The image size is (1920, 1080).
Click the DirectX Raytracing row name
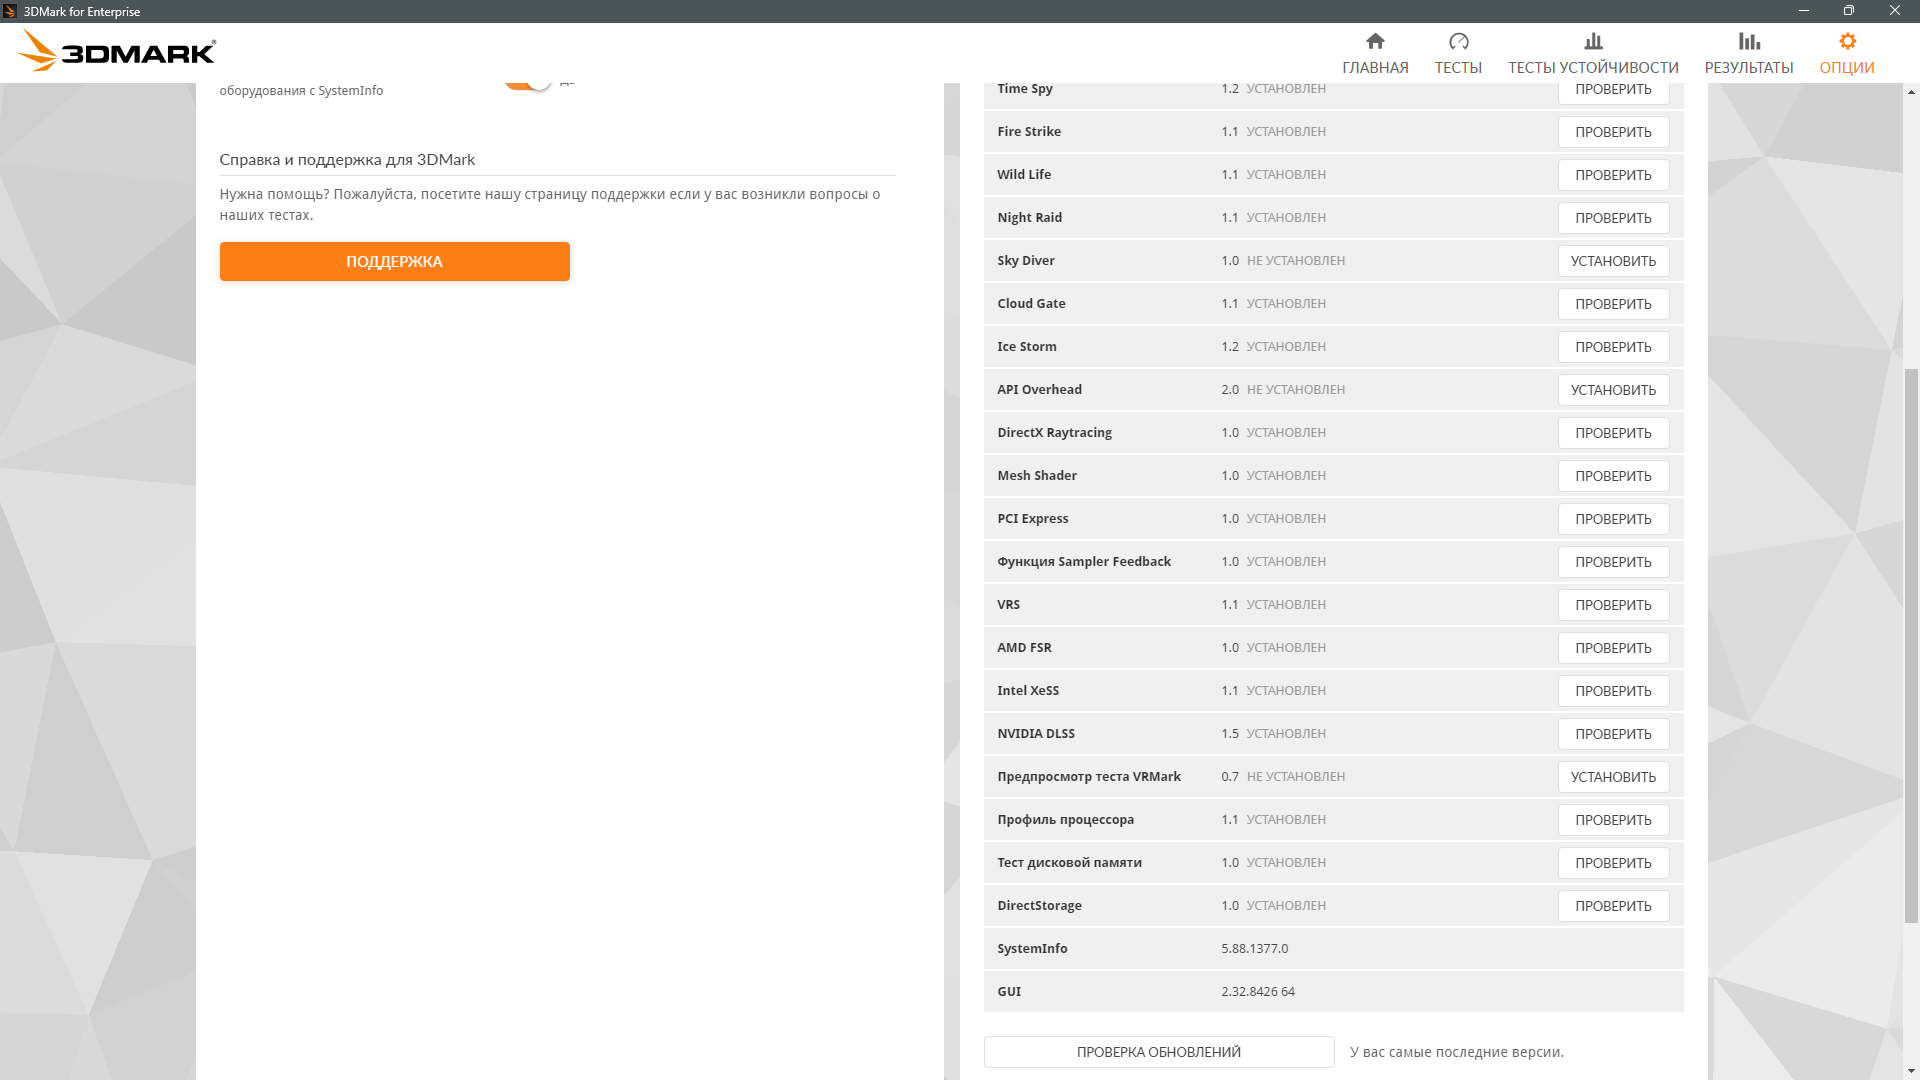(1054, 432)
